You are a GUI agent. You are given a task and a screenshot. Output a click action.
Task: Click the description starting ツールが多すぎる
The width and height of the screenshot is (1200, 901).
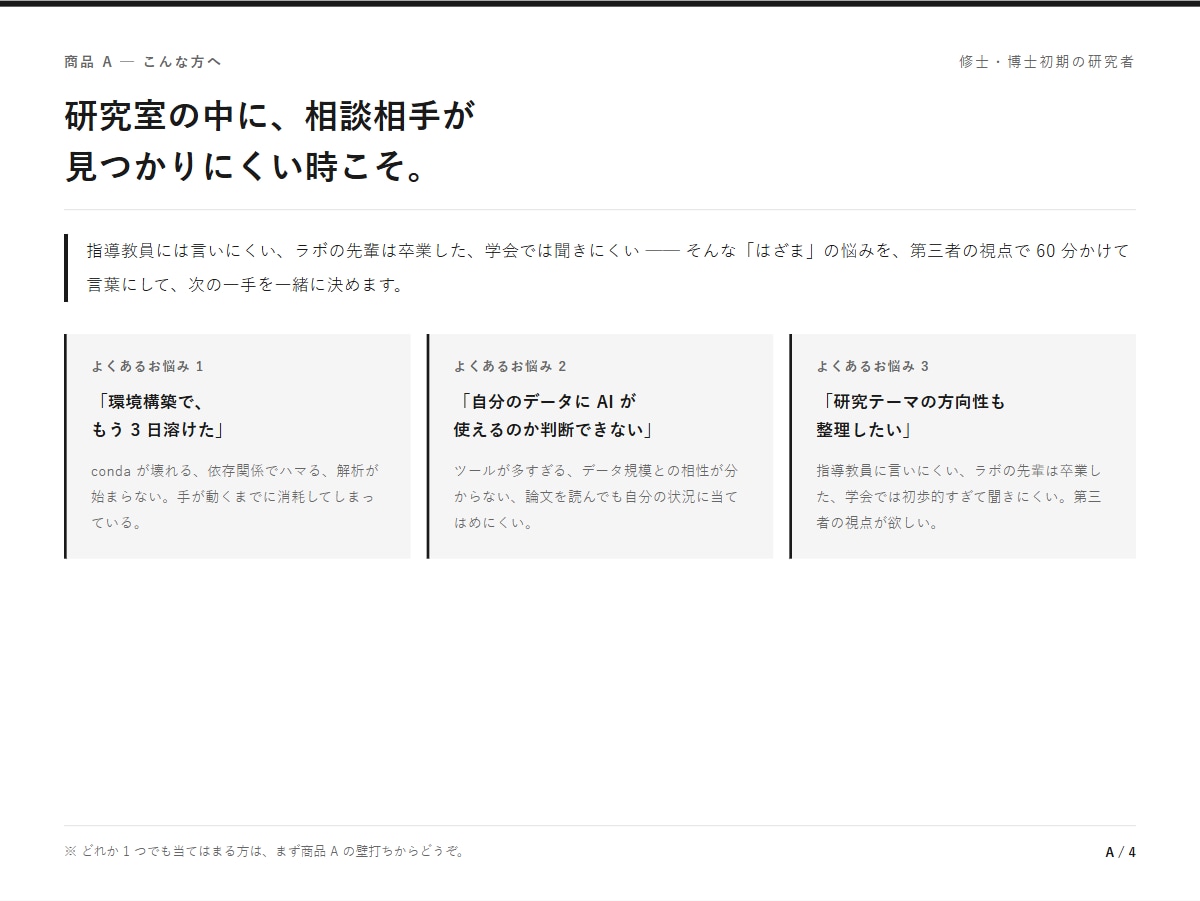click(597, 496)
